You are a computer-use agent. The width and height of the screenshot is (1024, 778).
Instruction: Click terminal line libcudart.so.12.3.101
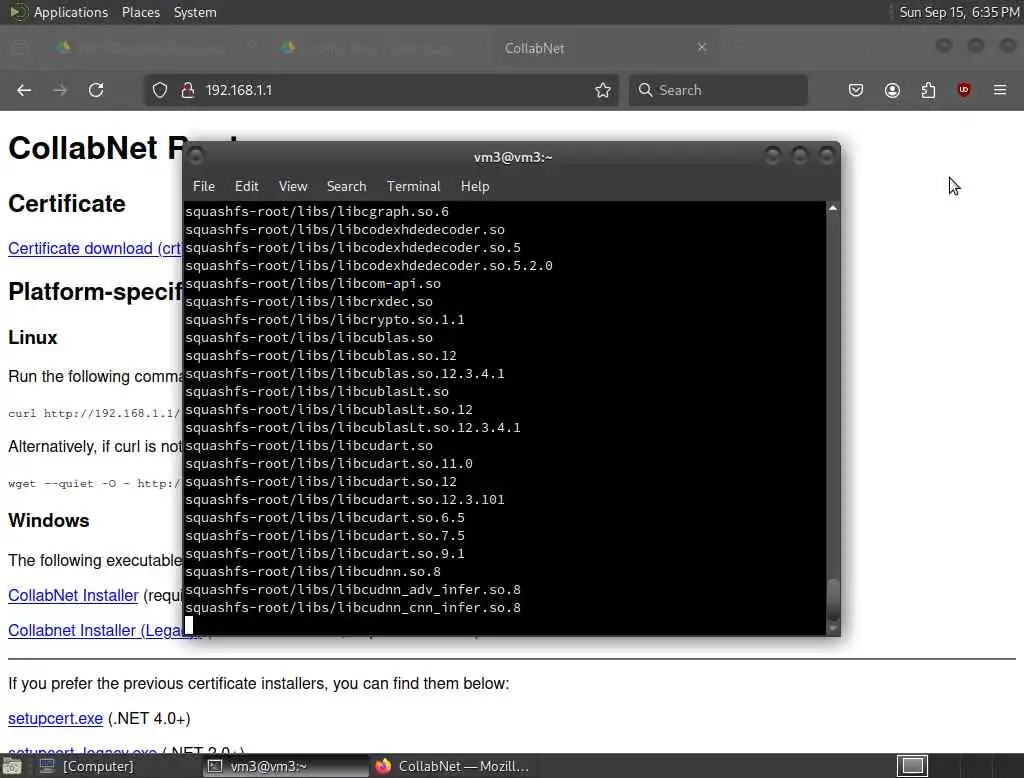click(345, 500)
